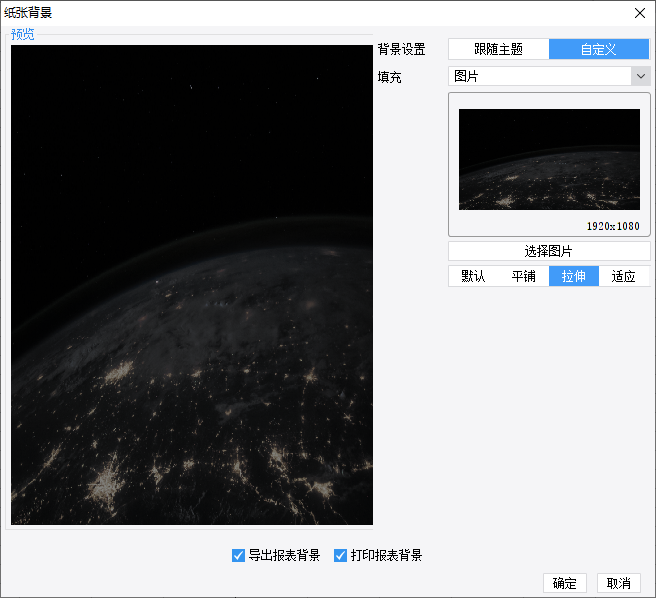Confirm with the 确定 button
Image resolution: width=656 pixels, height=598 pixels.
pos(564,583)
